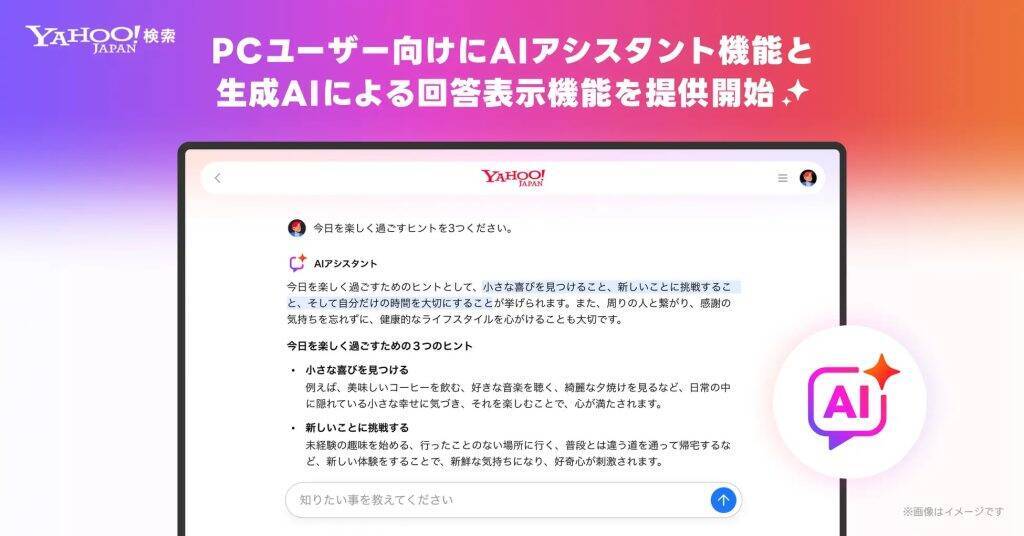This screenshot has width=1024, height=536.
Task: Click the Yahoo! JAPAN 検索 logo top left
Action: (101, 39)
